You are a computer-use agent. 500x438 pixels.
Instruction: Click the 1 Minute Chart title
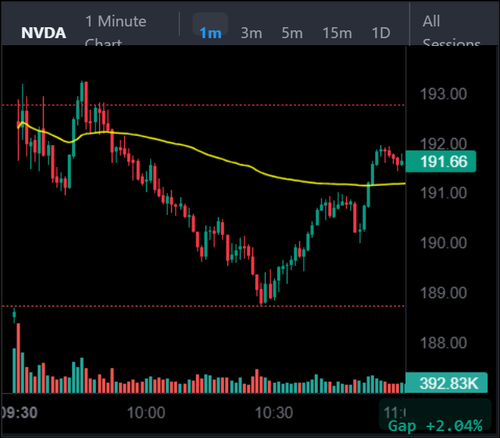pyautogui.click(x=115, y=30)
